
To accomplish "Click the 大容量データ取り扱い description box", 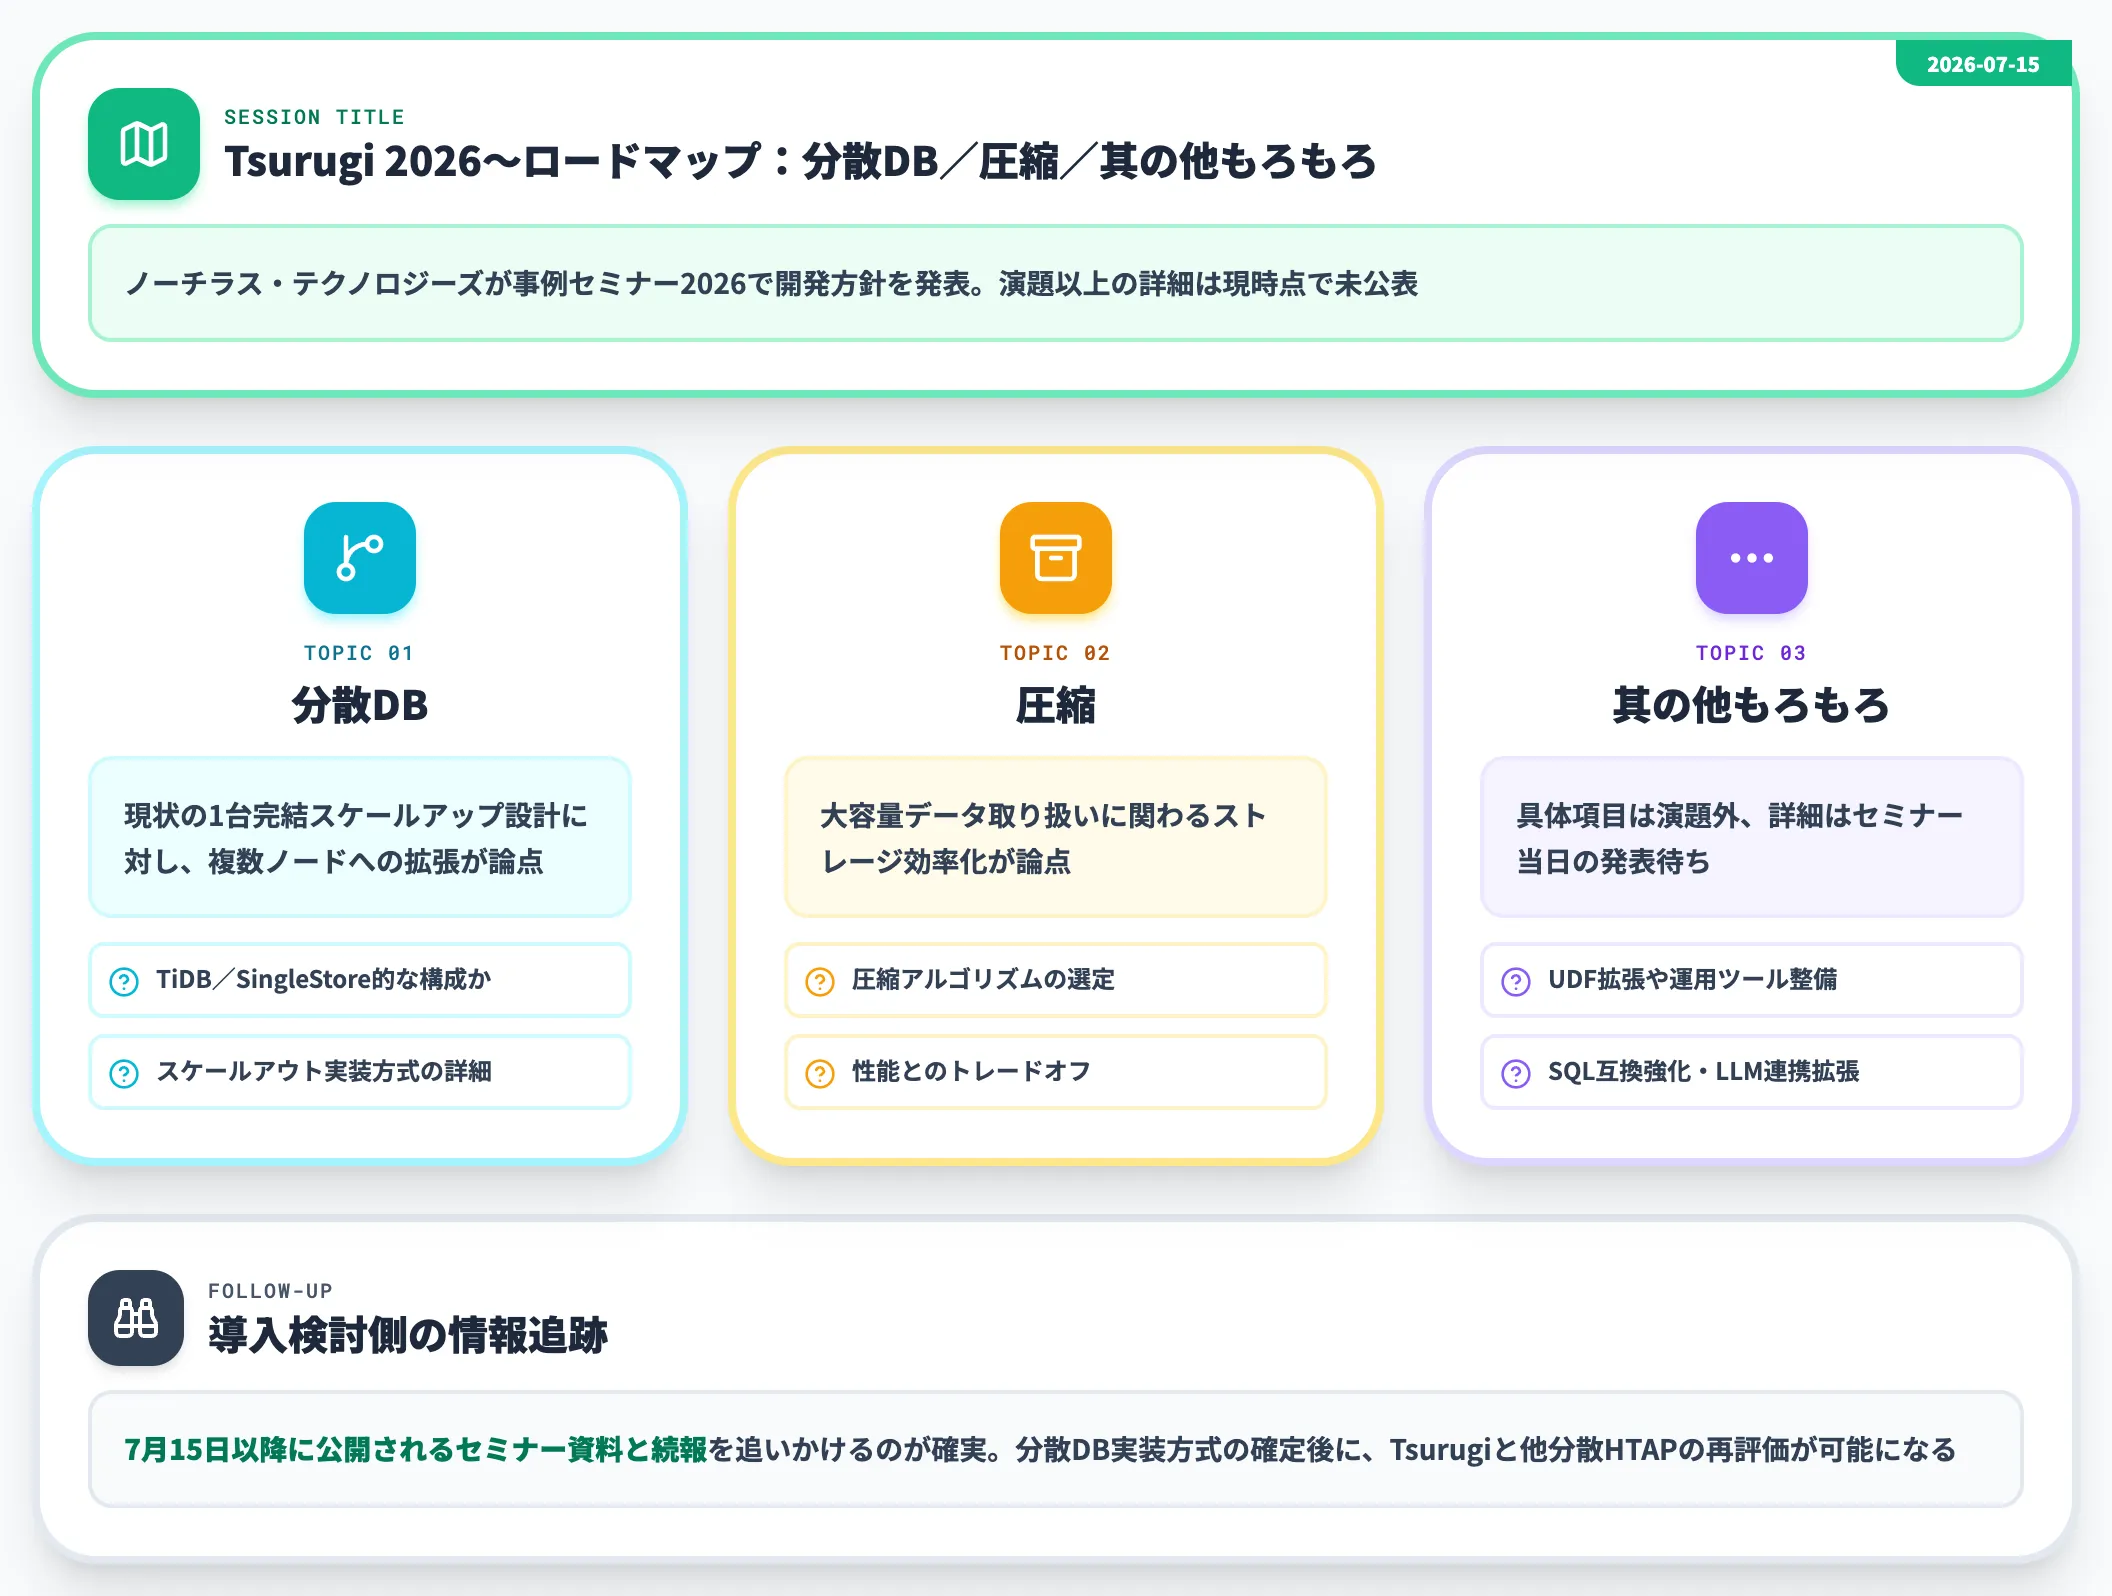I will [x=1056, y=837].
